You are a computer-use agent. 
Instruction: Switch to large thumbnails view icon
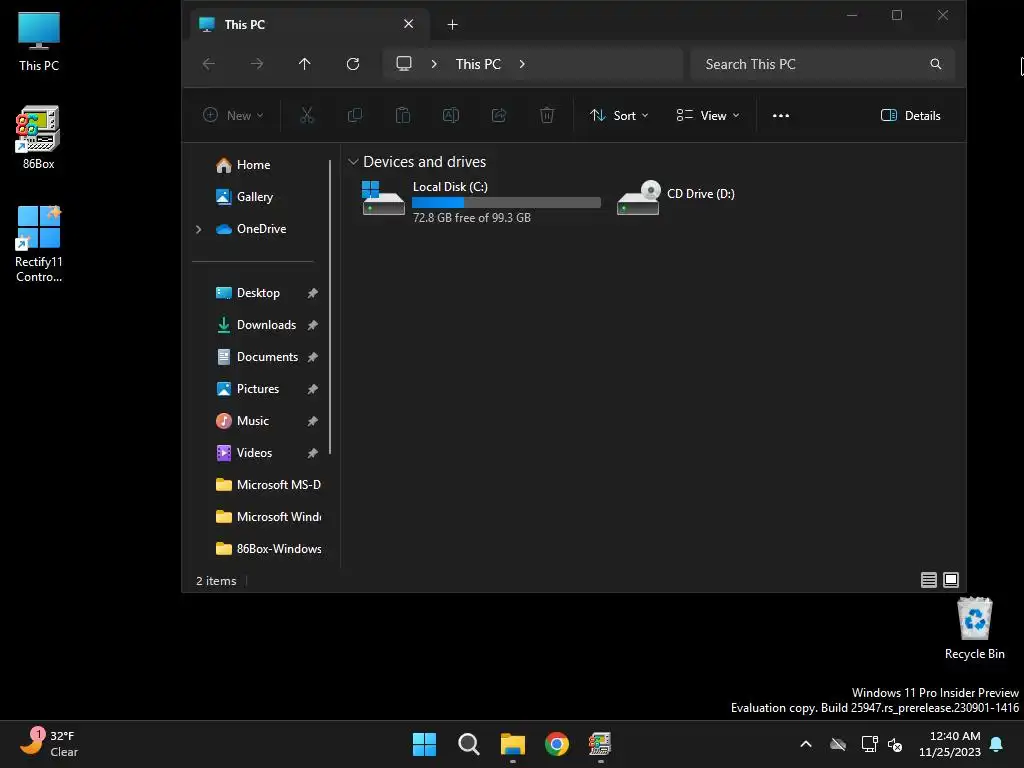click(952, 580)
